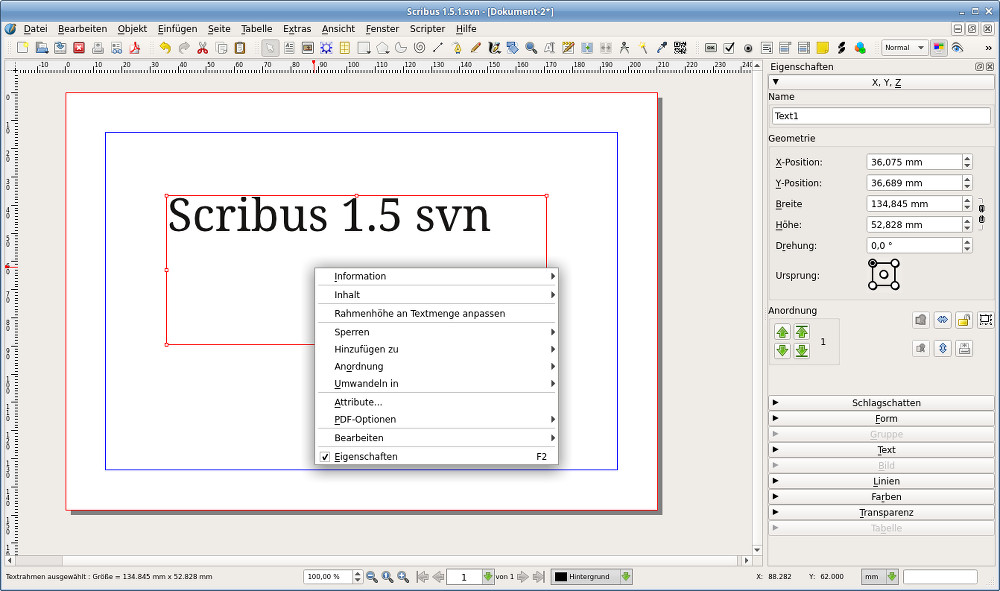Export as PDF using the PDF icon
The image size is (1000, 591).
(135, 48)
